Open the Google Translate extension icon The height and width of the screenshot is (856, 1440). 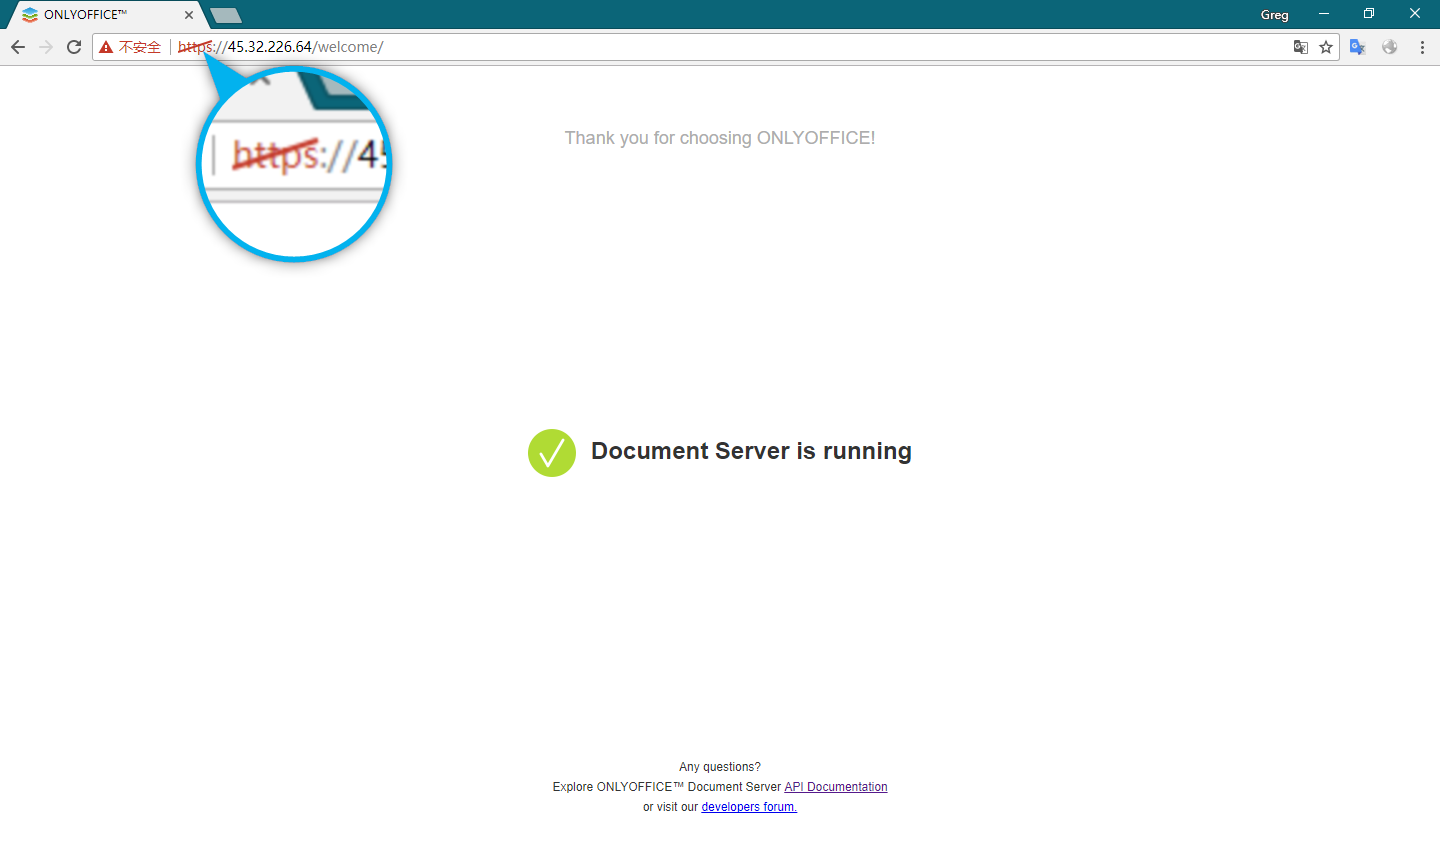pyautogui.click(x=1358, y=47)
